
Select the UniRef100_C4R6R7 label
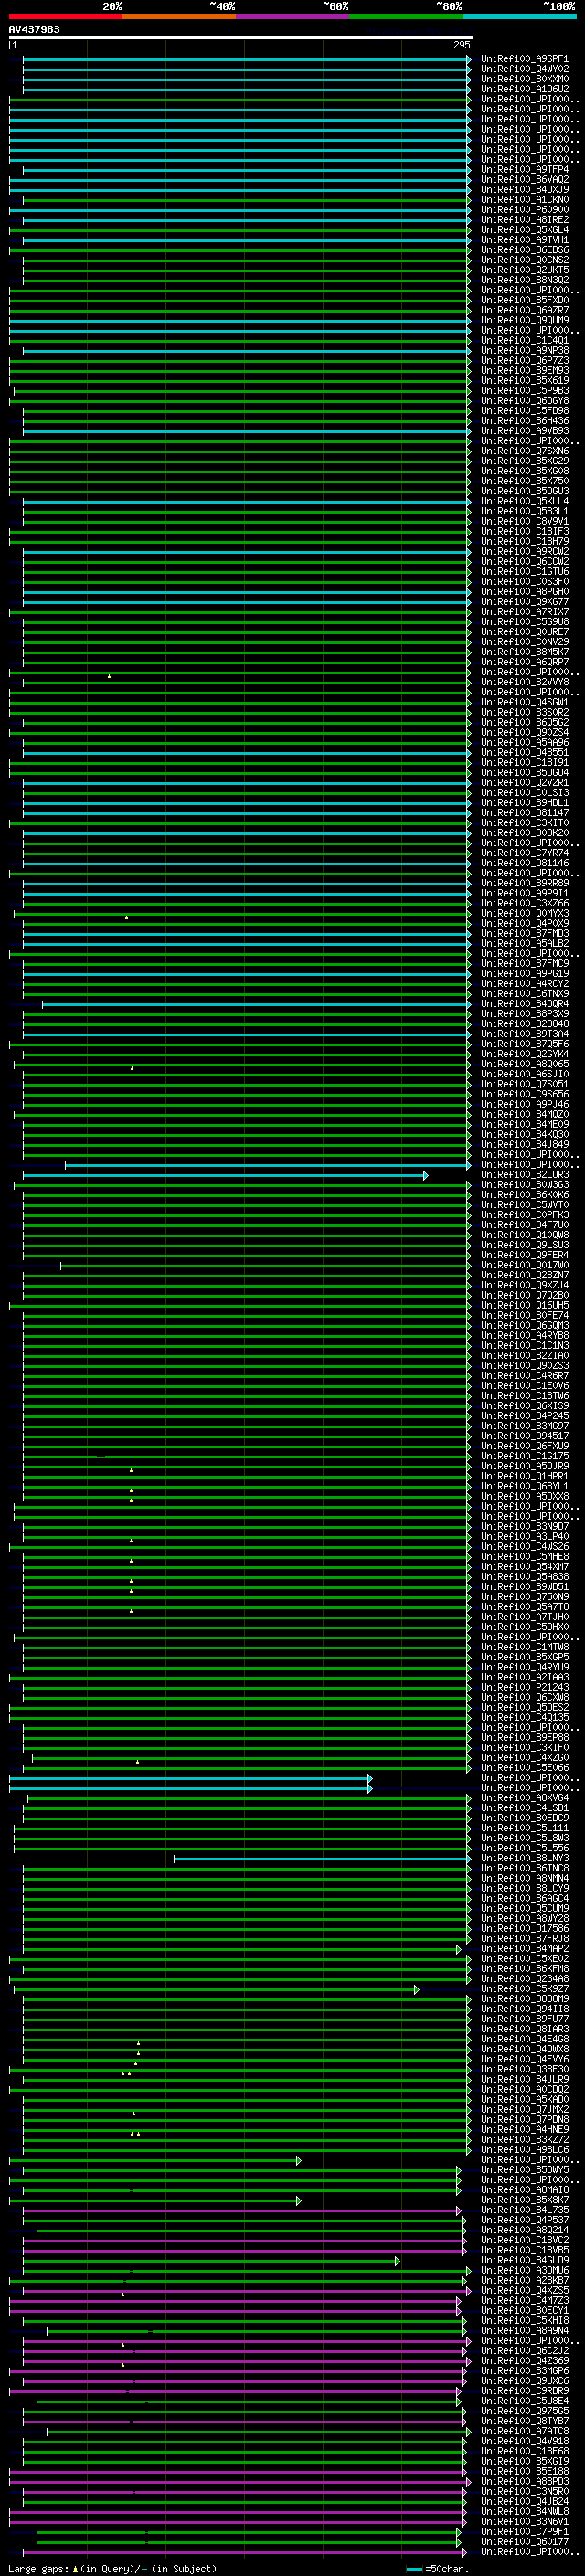pyautogui.click(x=524, y=1376)
